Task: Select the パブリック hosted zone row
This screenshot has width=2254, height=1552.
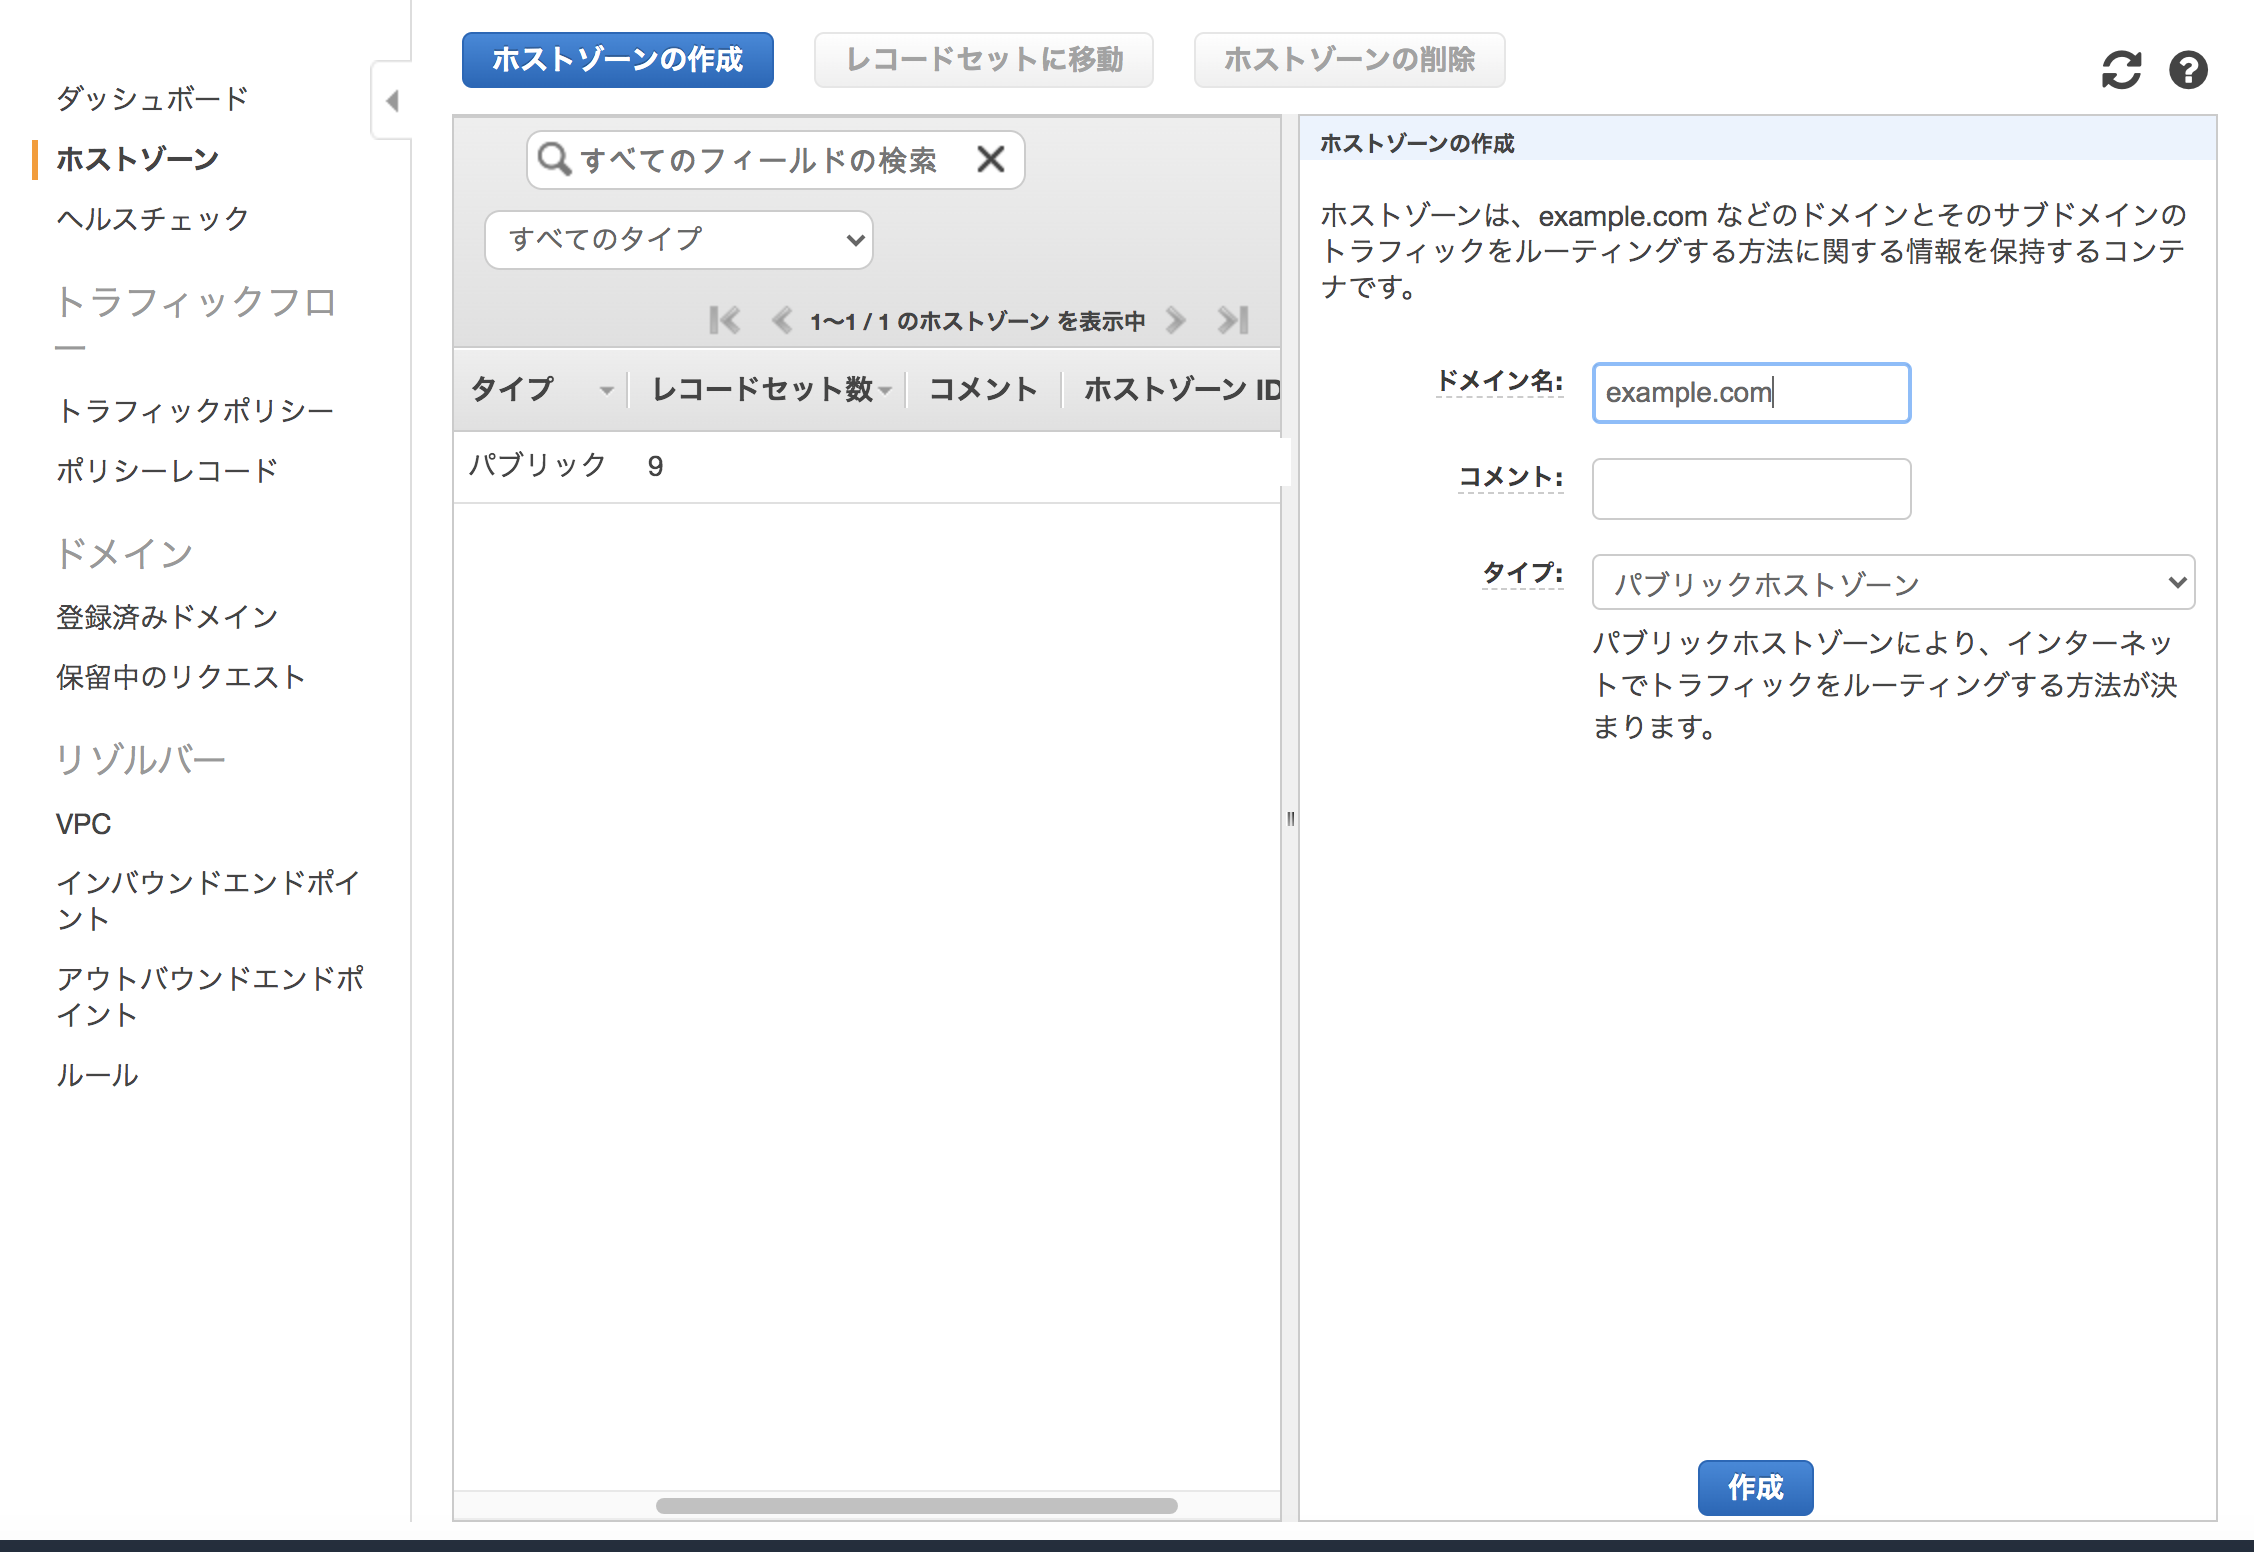Action: (867, 466)
